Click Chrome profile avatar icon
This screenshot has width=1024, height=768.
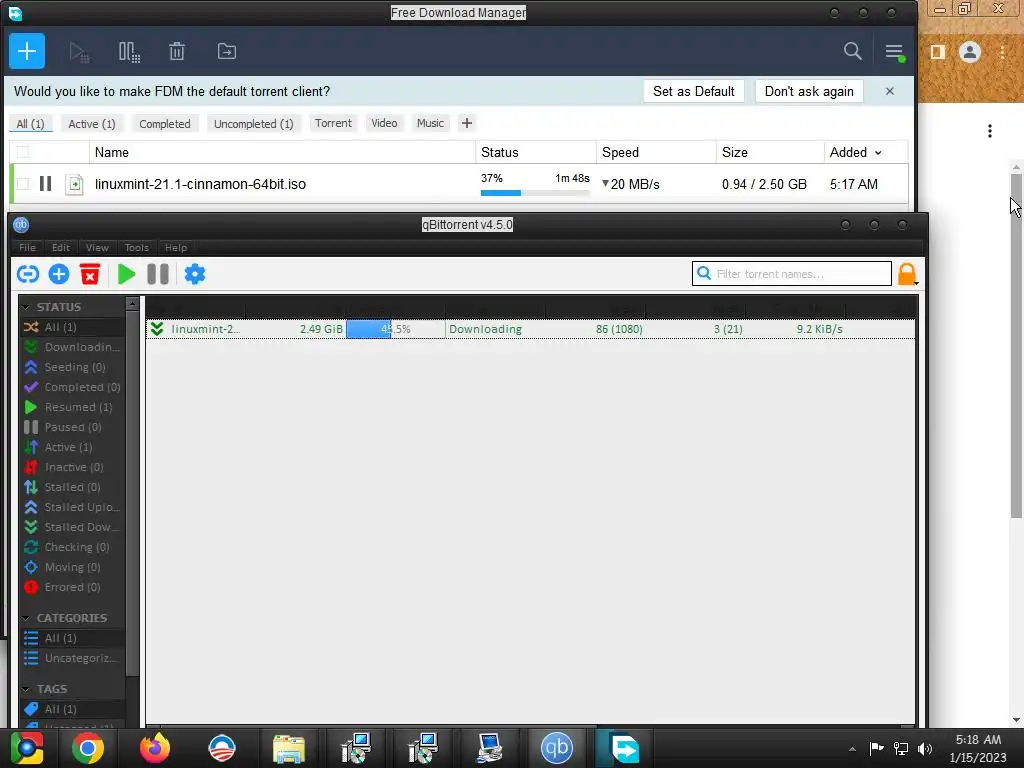[970, 52]
